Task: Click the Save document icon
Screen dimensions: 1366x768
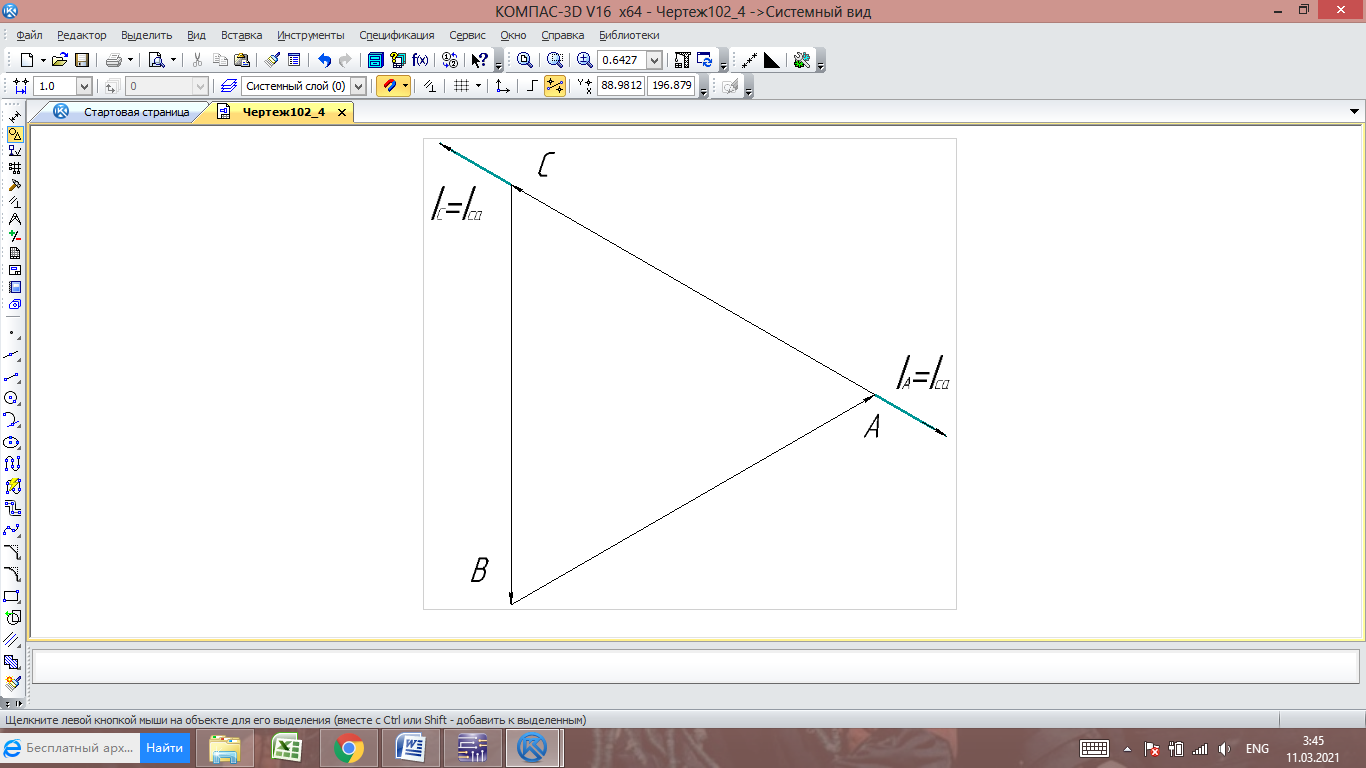Action: [82, 60]
